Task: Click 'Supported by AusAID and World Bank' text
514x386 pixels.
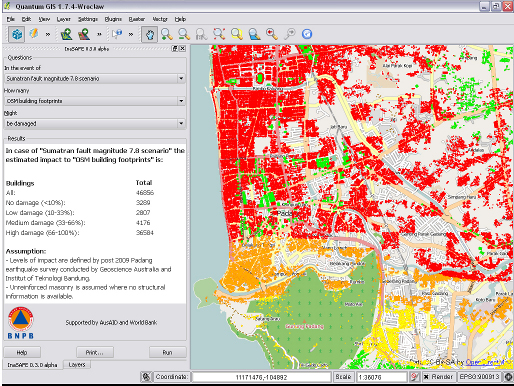Action: [111, 323]
